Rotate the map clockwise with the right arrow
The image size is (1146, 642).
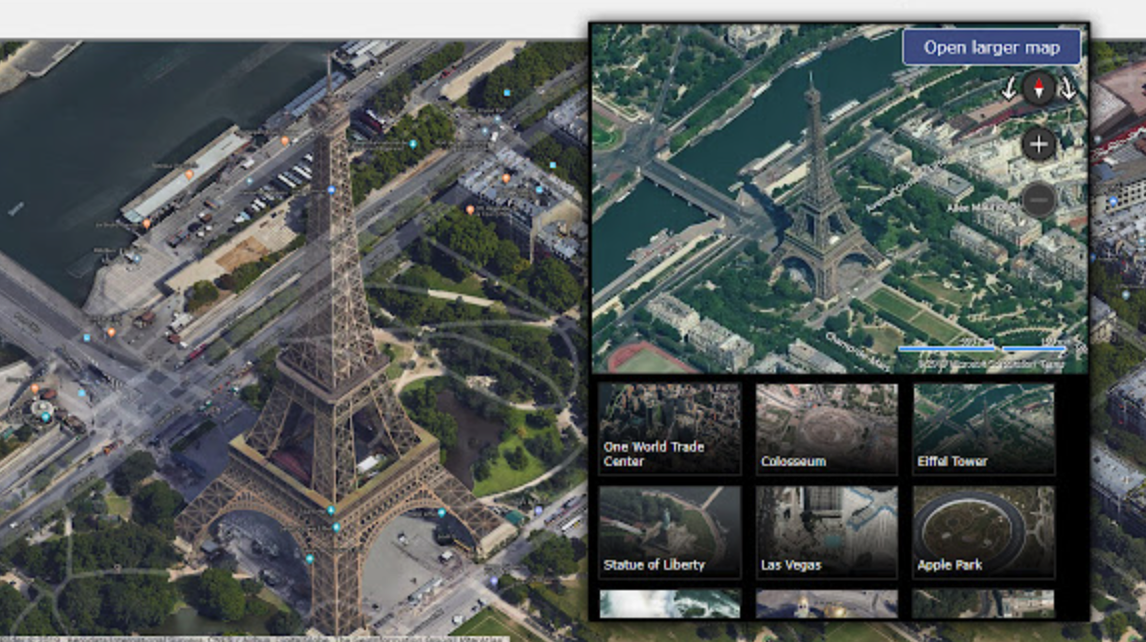point(1068,88)
